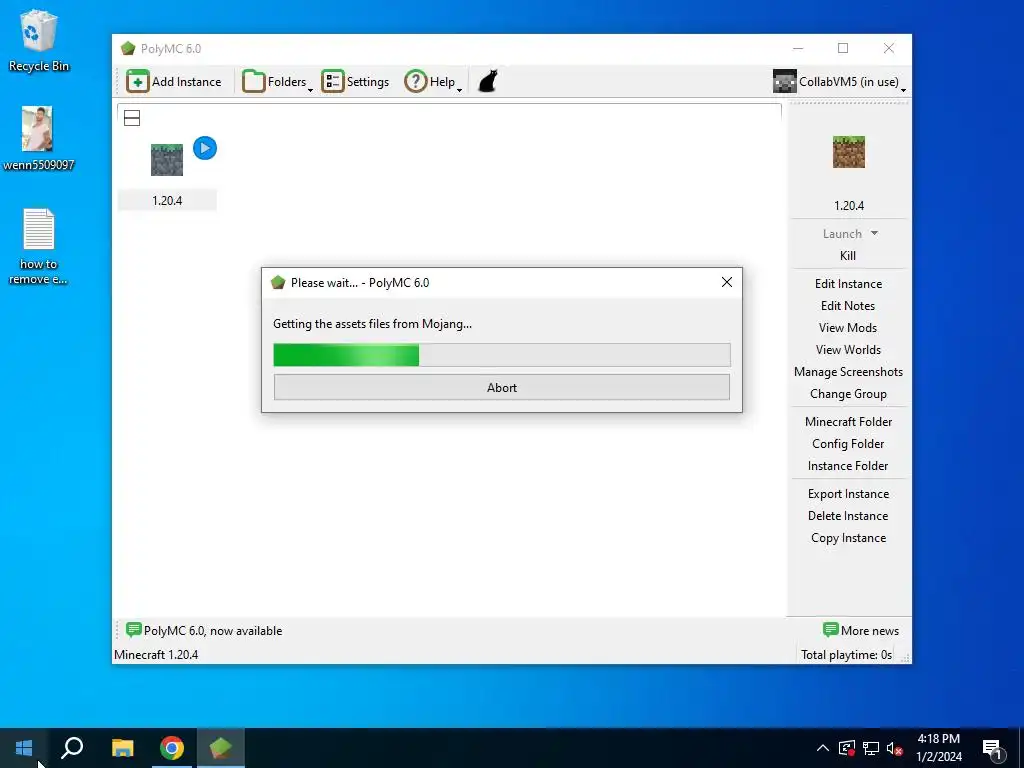The width and height of the screenshot is (1024, 768).
Task: Open the PolyMC 6.0 now available news
Action: click(x=204, y=631)
